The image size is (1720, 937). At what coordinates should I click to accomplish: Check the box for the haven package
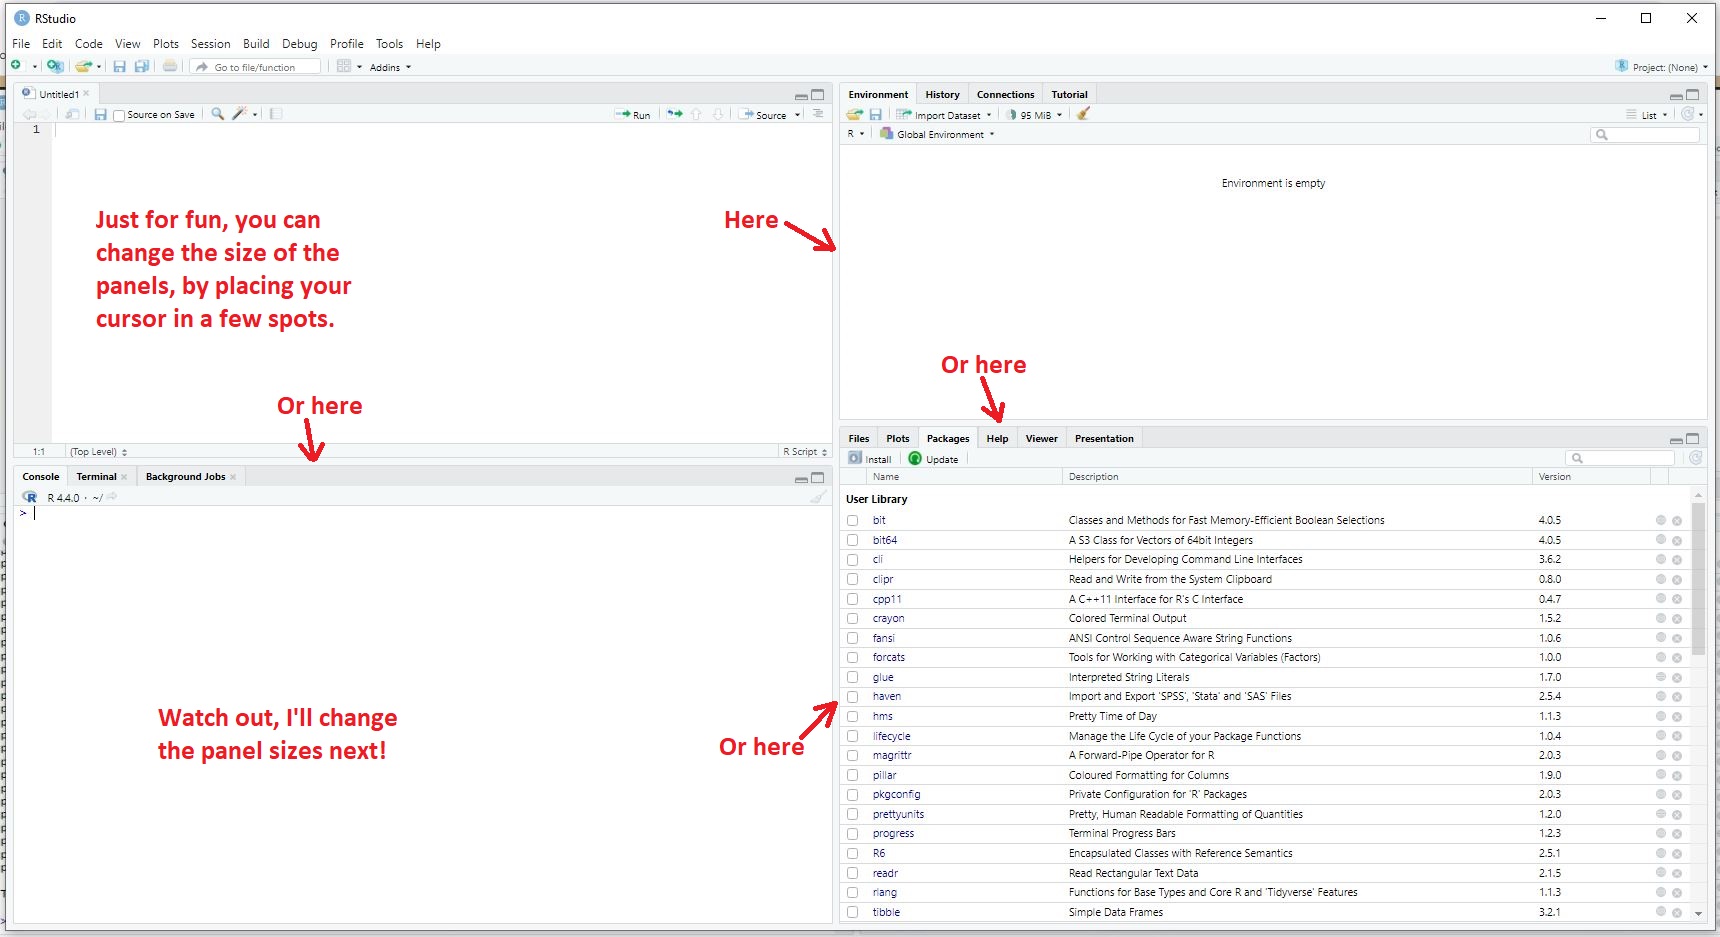[852, 697]
